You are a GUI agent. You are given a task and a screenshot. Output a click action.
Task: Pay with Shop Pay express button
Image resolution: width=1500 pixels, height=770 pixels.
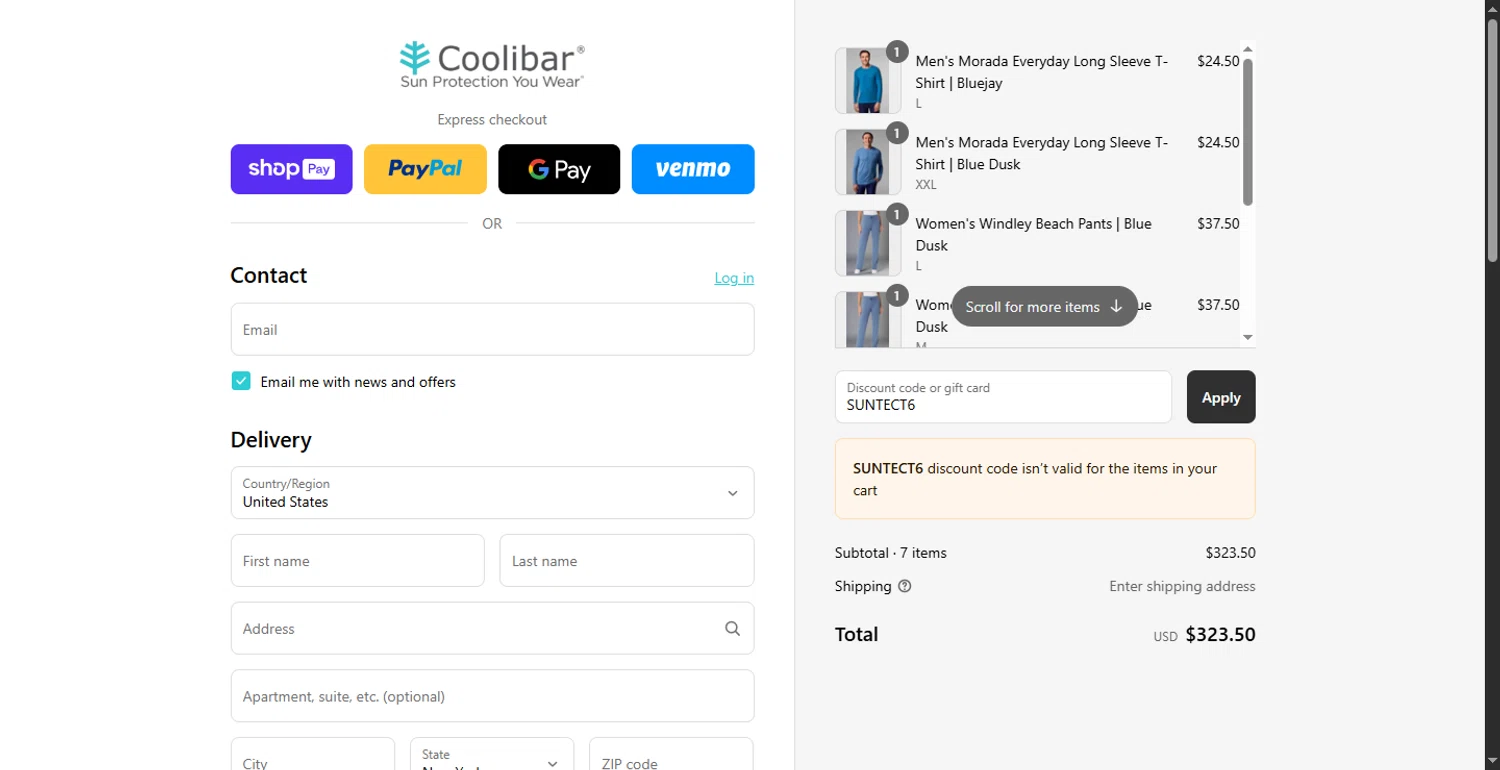tap(291, 169)
